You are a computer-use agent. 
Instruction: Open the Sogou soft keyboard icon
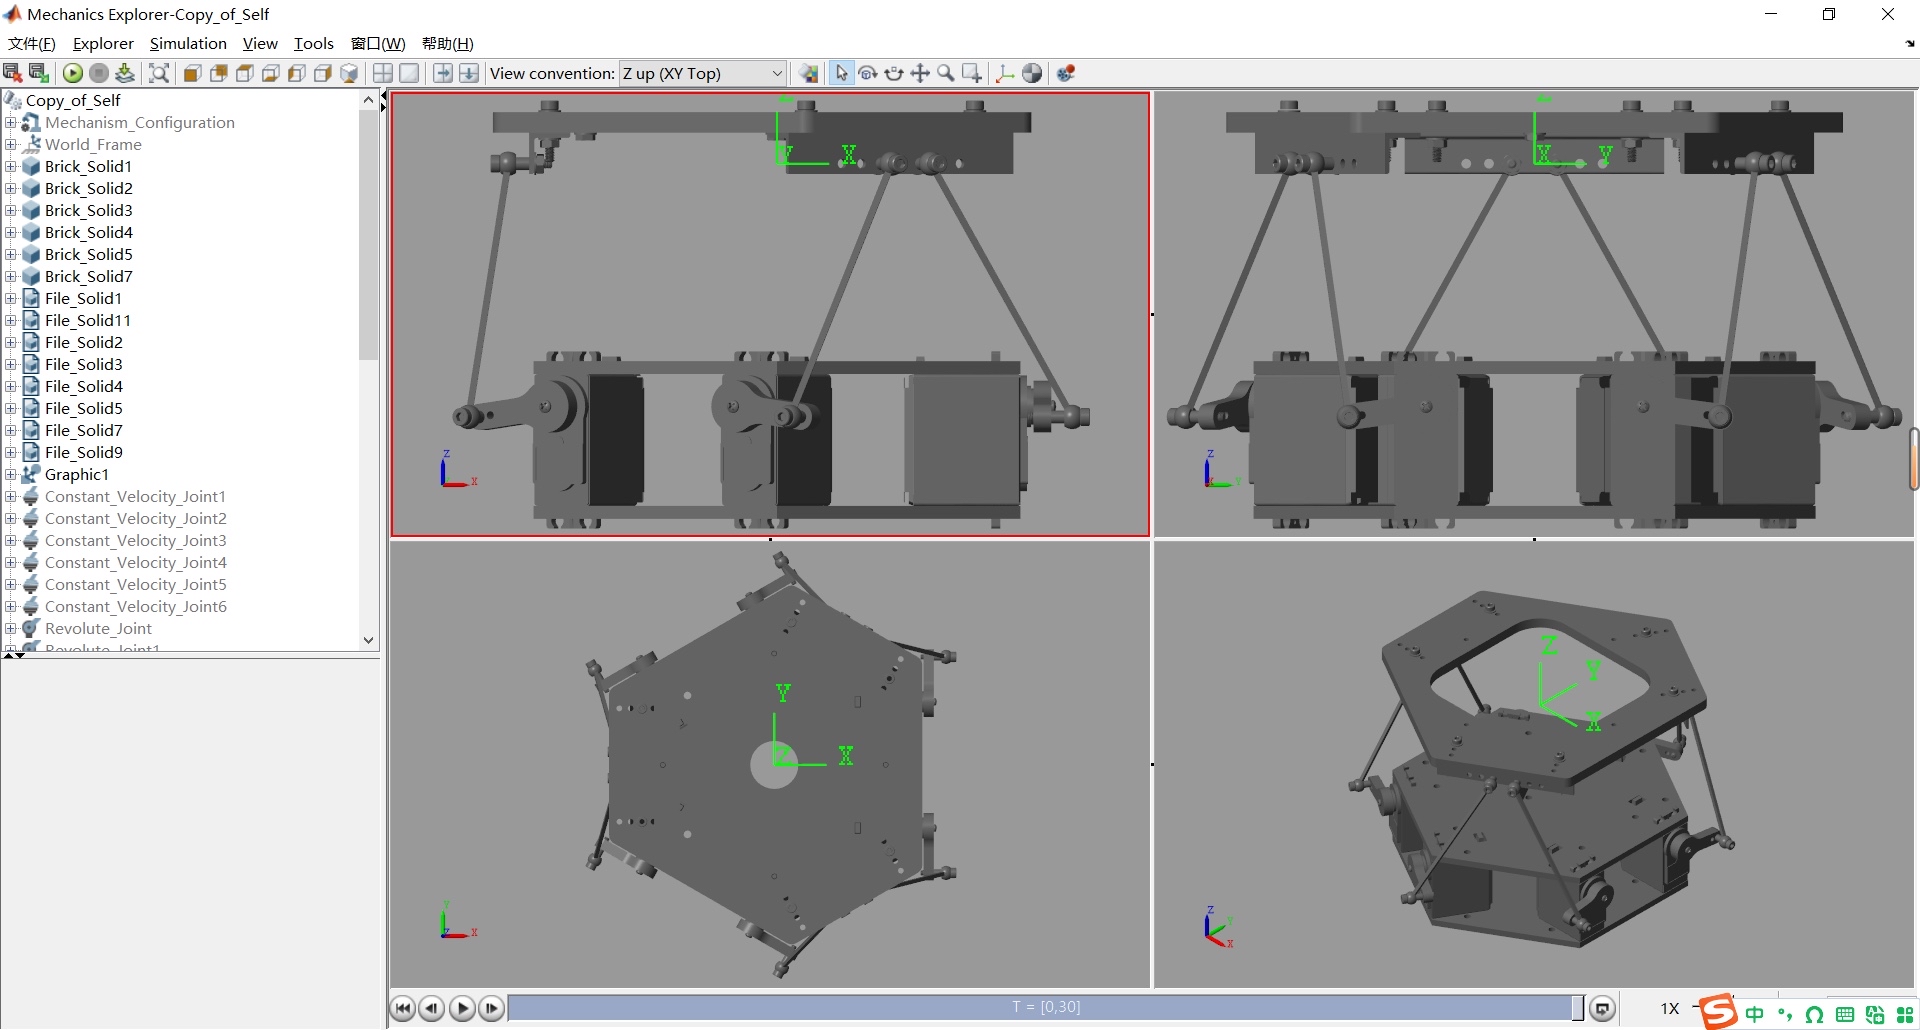[x=1845, y=1015]
